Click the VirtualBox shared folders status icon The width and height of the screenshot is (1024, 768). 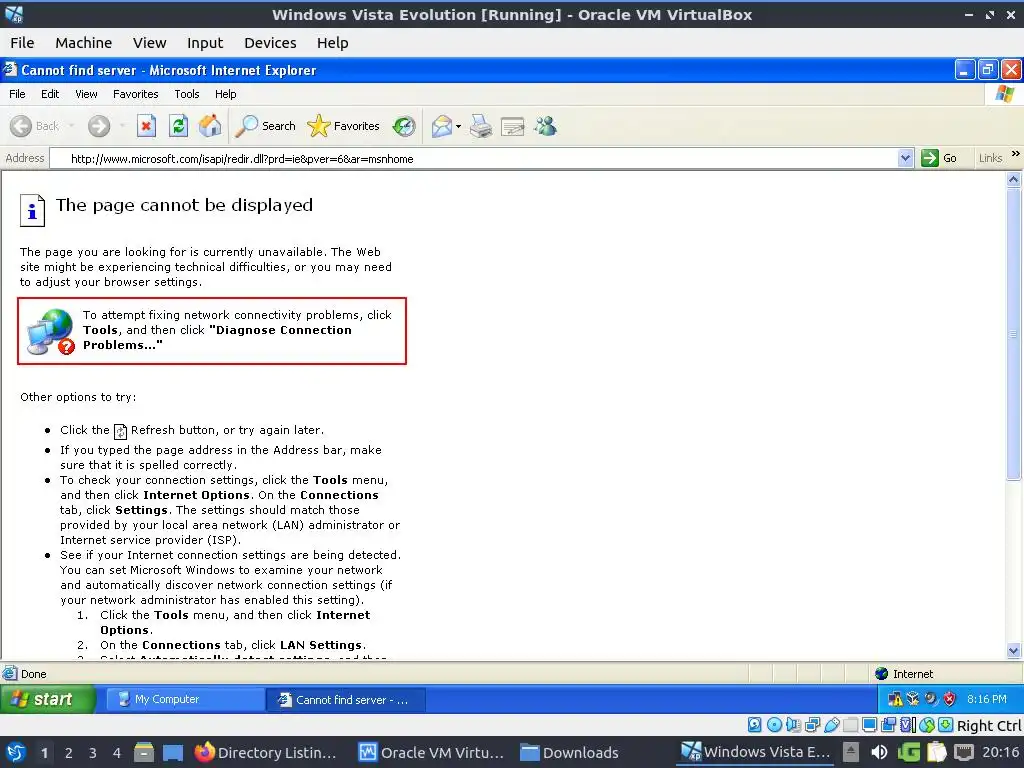pyautogui.click(x=850, y=725)
